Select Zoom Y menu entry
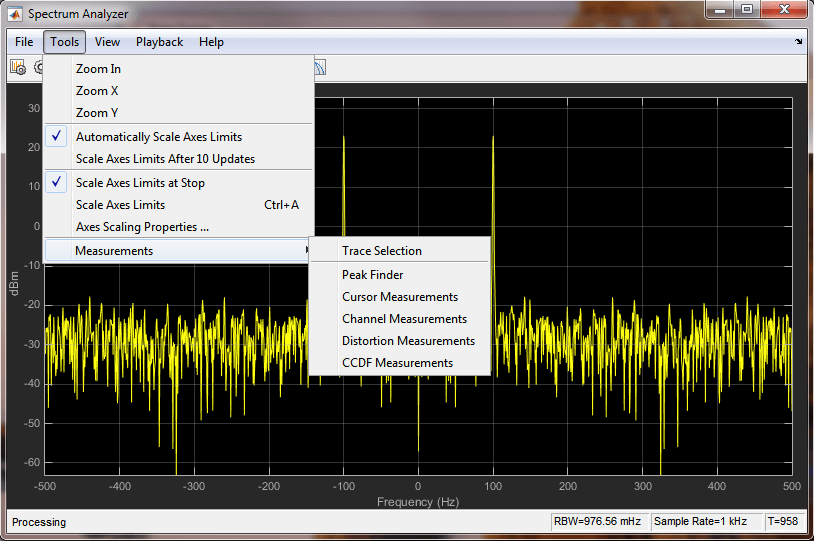Screen dimensions: 814x541 point(179,113)
